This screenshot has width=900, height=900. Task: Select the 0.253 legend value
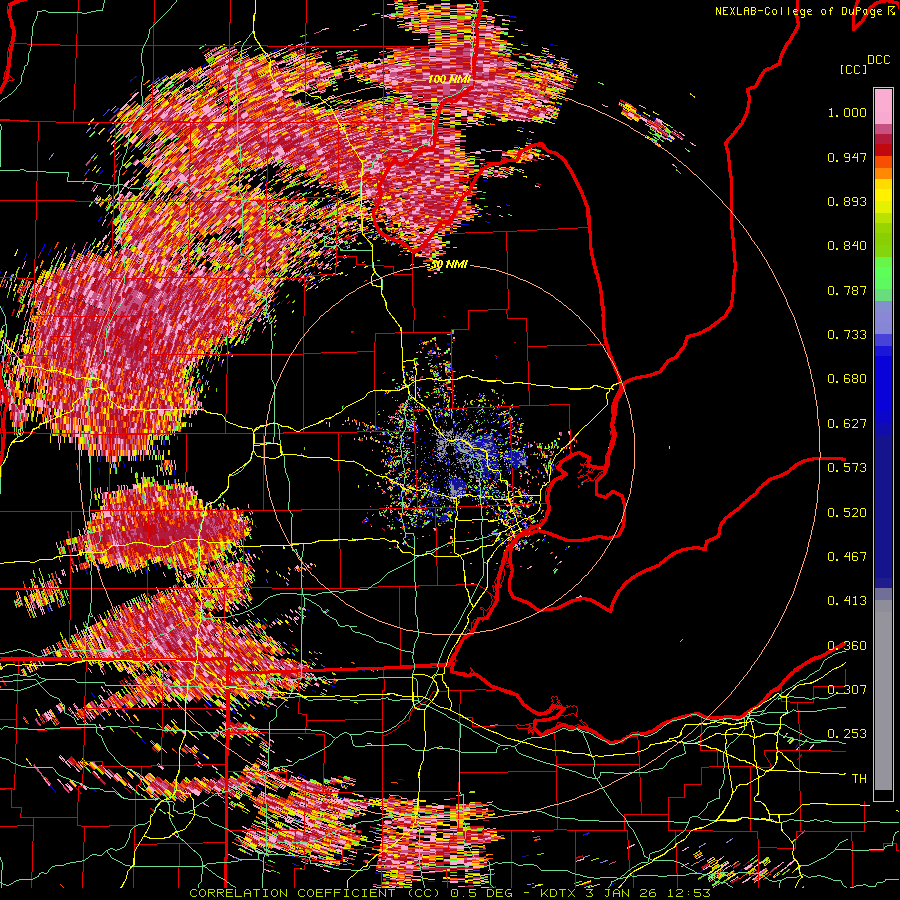pos(847,734)
